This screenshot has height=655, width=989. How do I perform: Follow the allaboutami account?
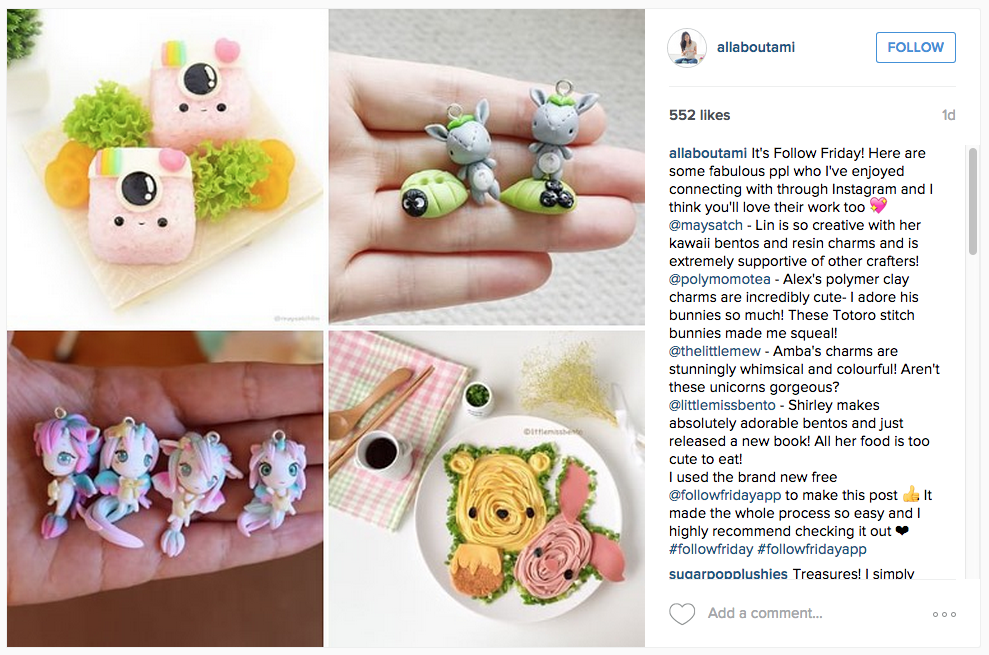click(915, 47)
